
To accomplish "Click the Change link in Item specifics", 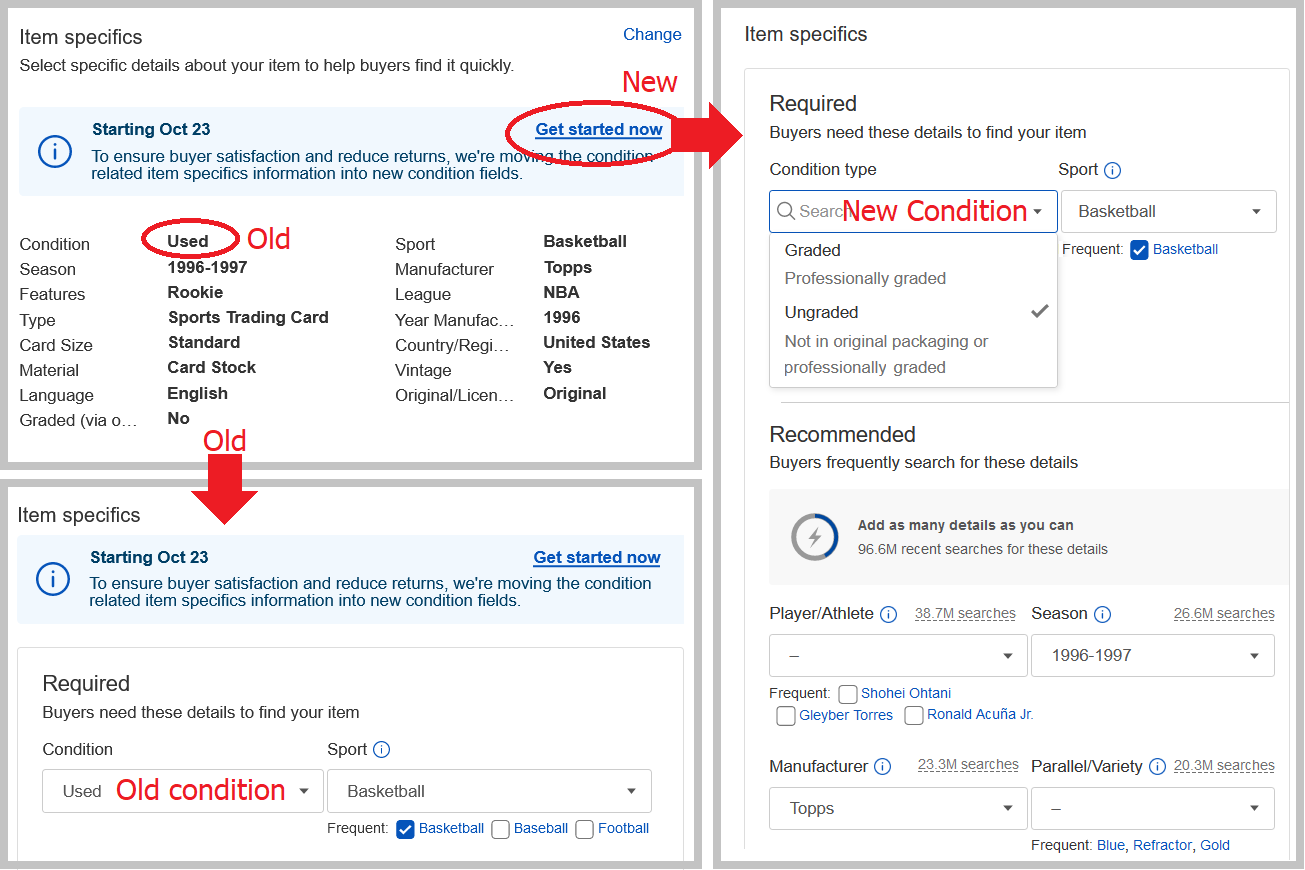I will coord(652,35).
